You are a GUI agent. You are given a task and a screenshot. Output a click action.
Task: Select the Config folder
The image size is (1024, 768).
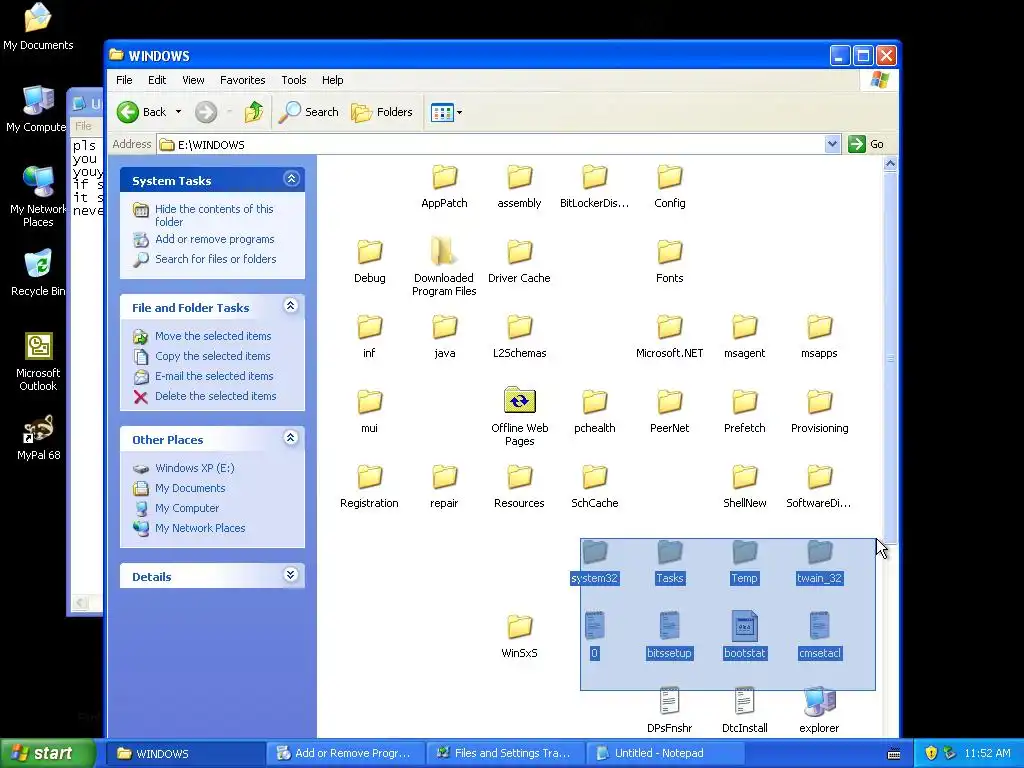pyautogui.click(x=669, y=186)
